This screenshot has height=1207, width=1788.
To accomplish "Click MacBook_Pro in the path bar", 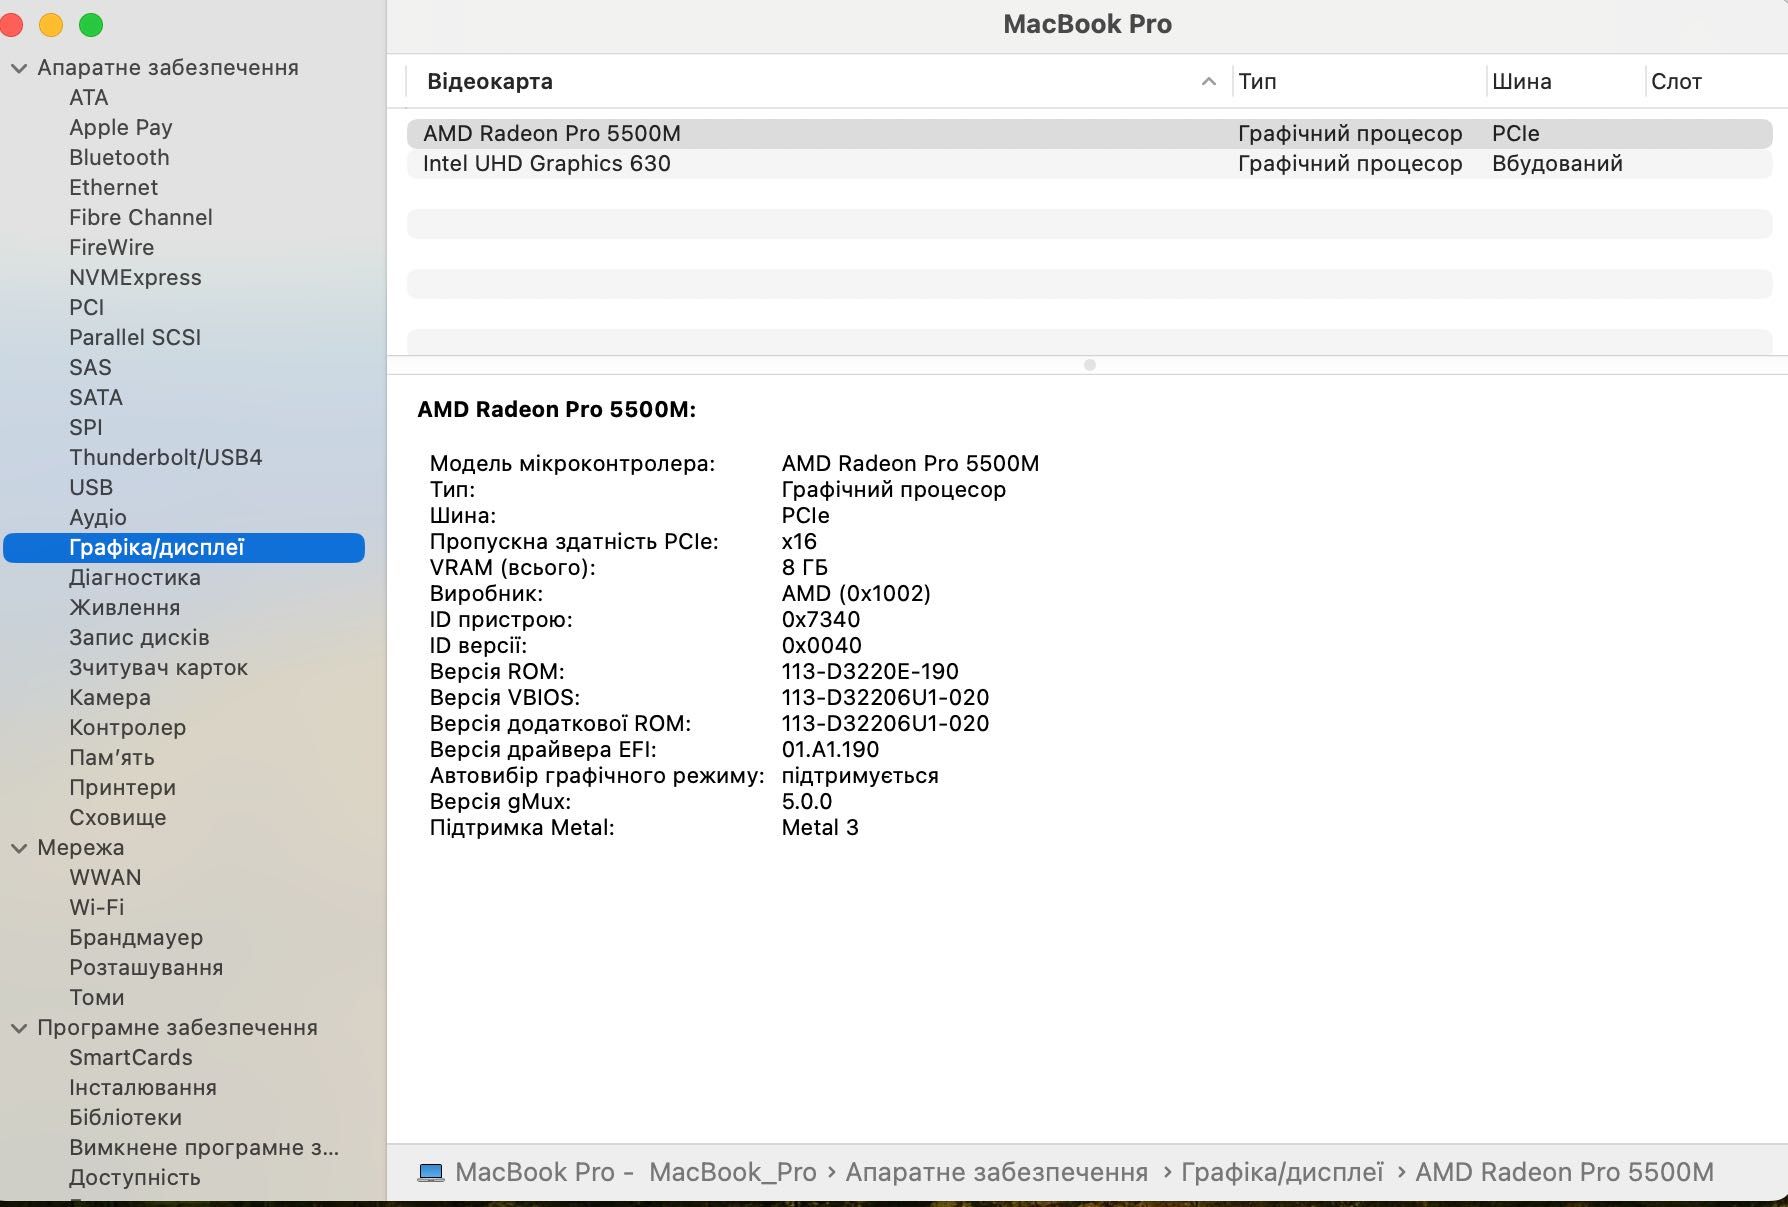I will point(733,1172).
